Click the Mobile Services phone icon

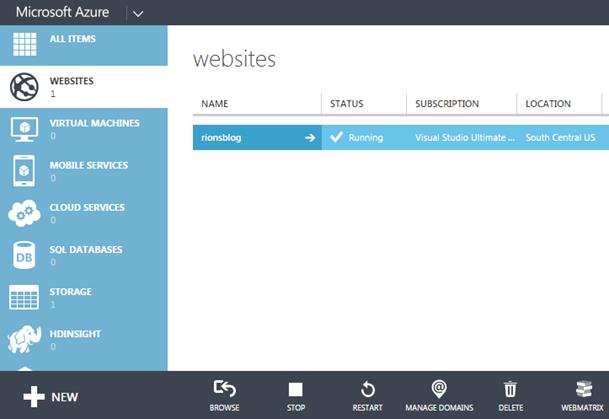point(24,171)
